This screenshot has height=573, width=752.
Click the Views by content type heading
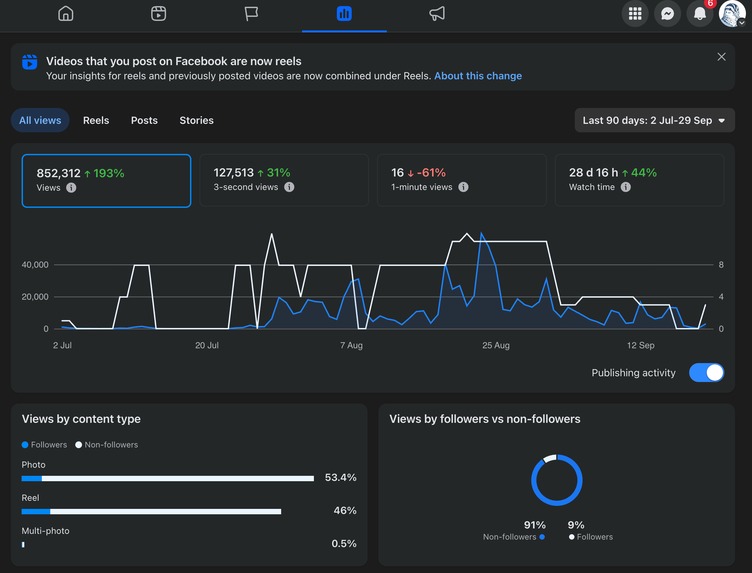click(x=81, y=419)
